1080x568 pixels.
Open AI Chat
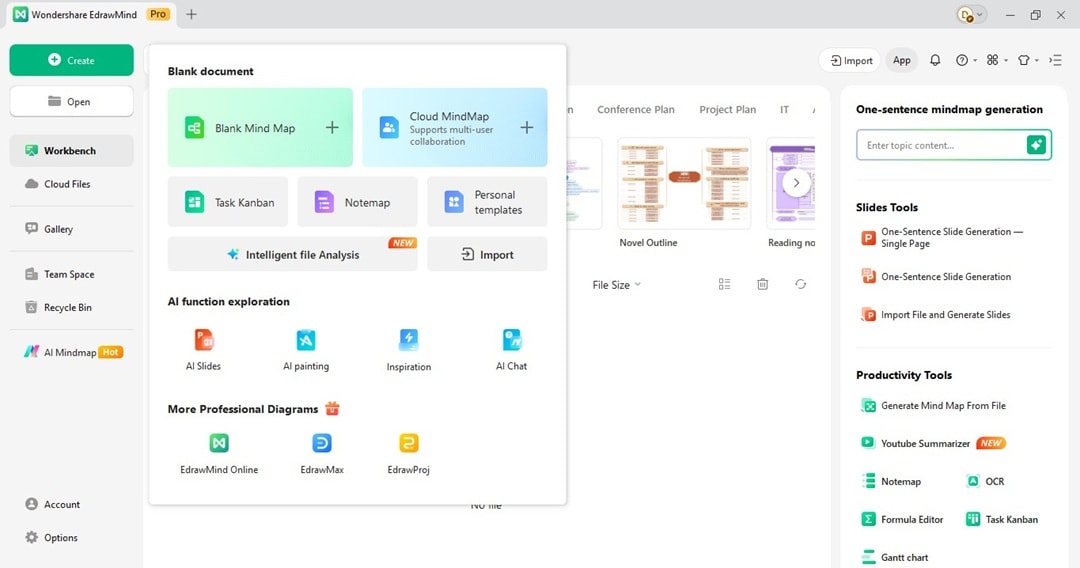[512, 350]
